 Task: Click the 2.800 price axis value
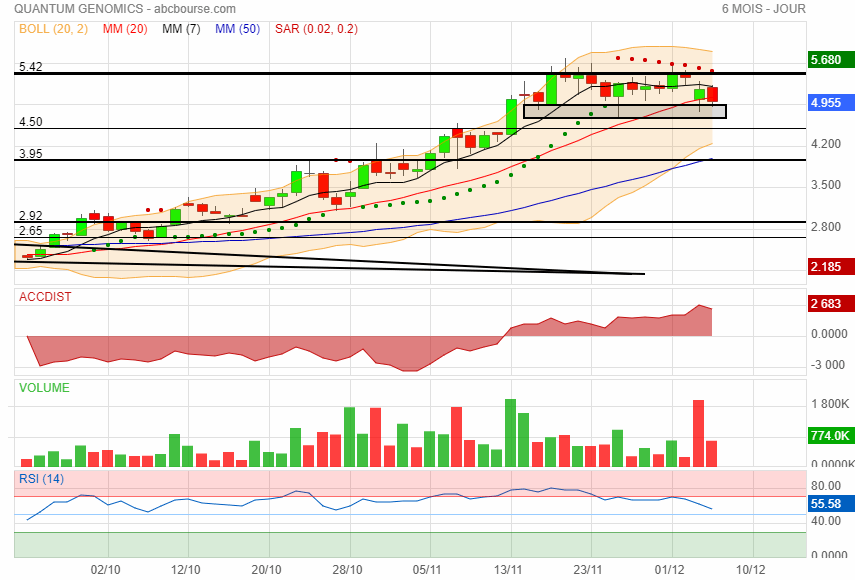click(826, 227)
